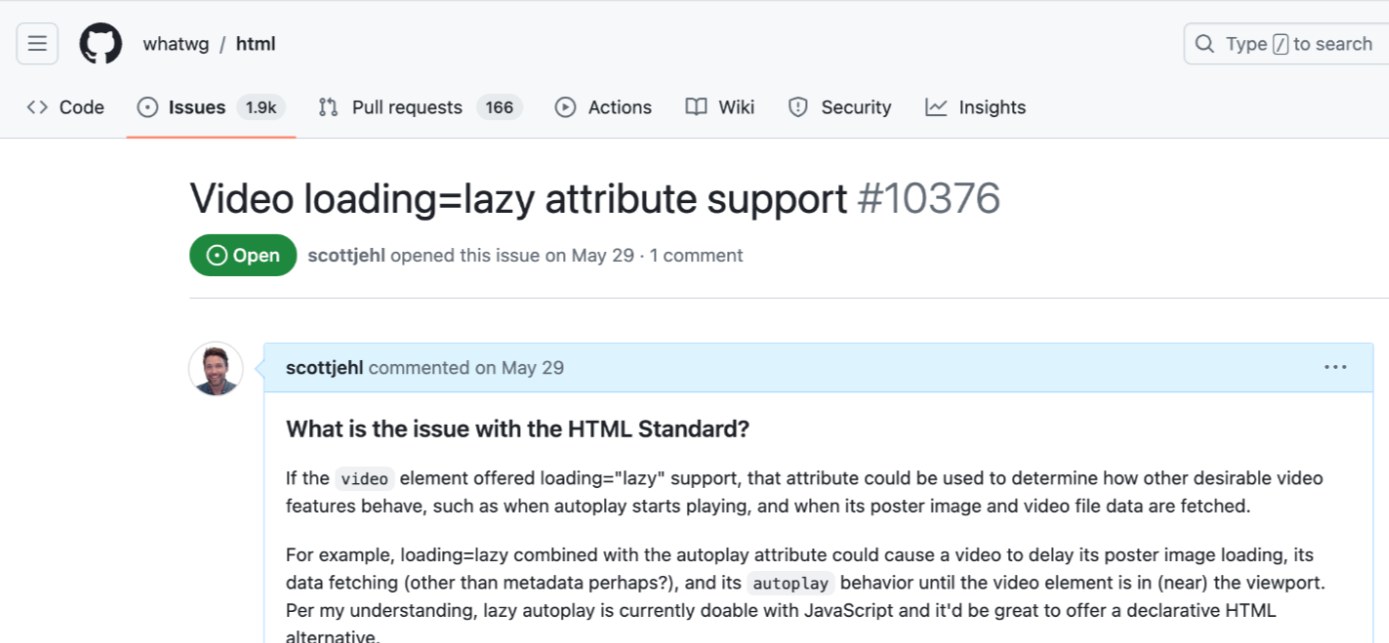Select the Issues tab

211,107
